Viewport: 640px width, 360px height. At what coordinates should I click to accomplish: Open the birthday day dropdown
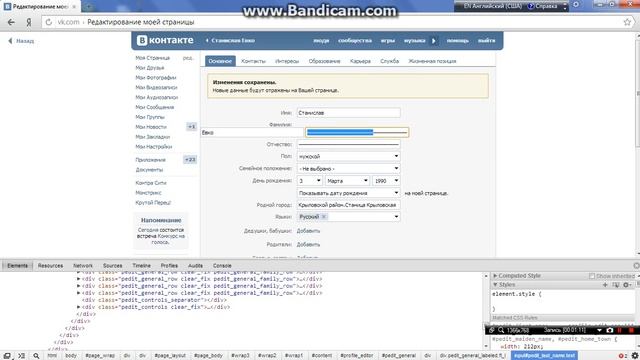309,181
